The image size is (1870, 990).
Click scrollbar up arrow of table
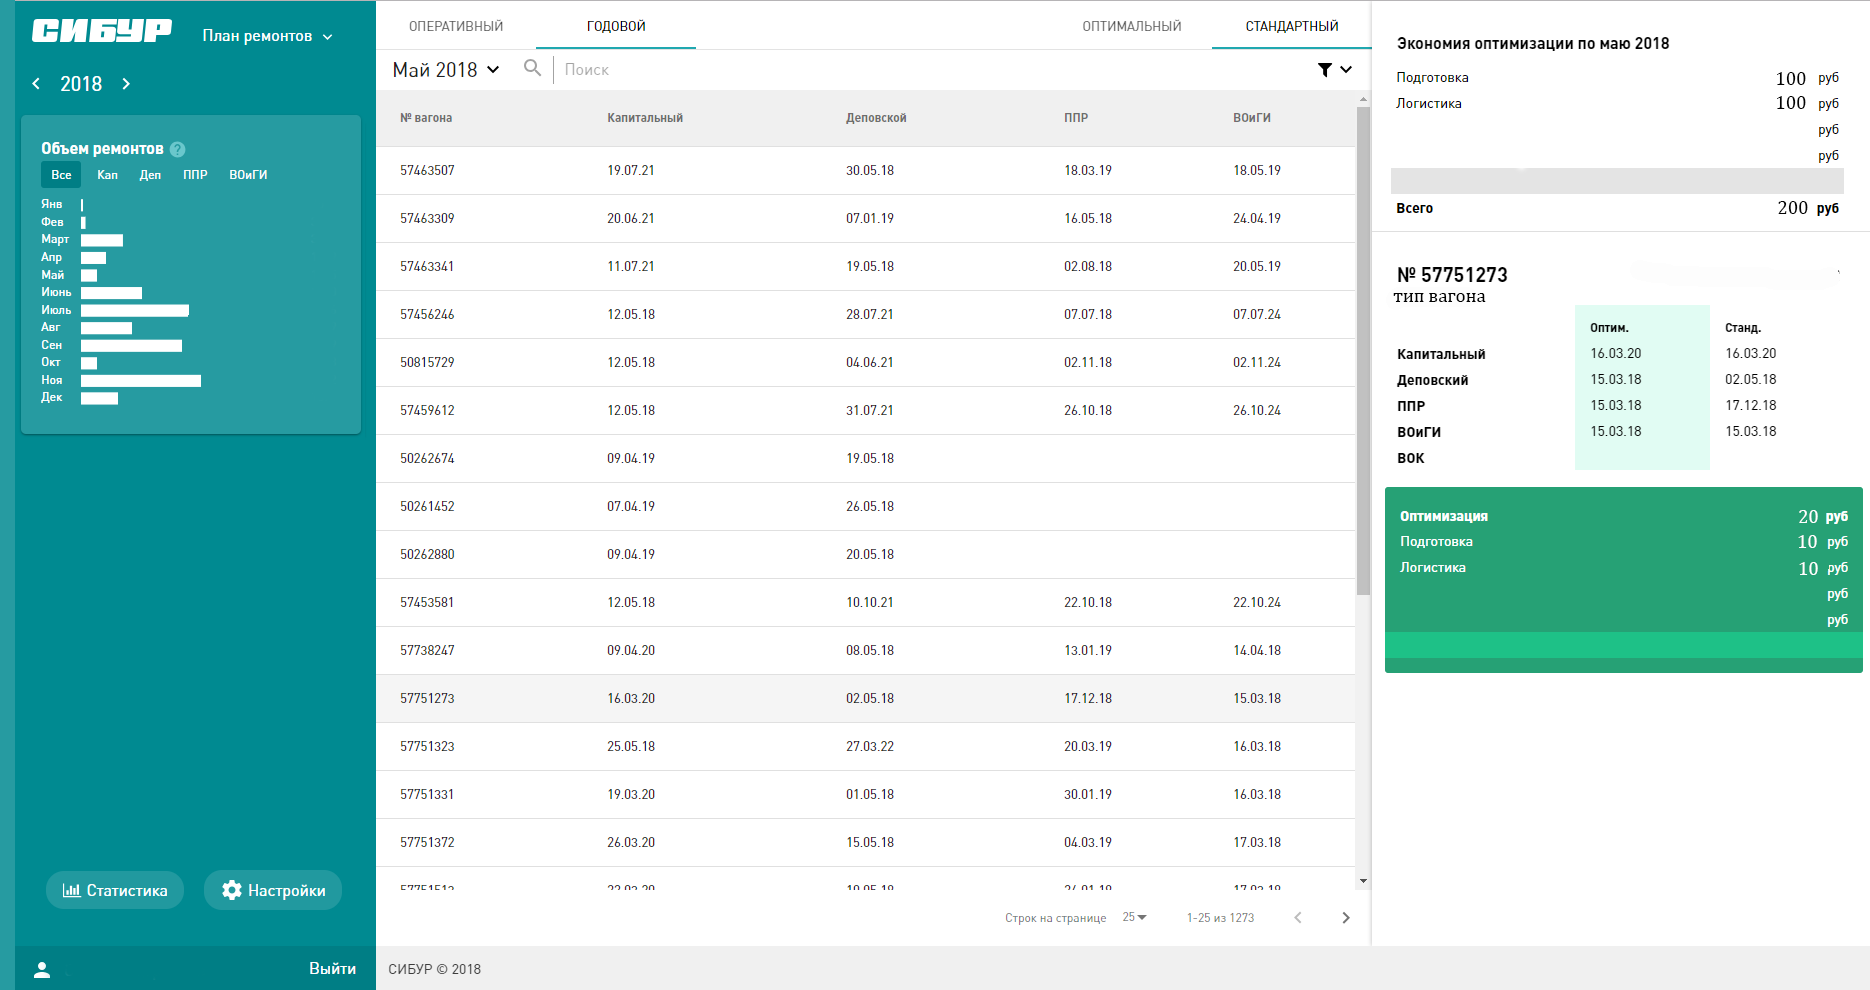point(1363,99)
